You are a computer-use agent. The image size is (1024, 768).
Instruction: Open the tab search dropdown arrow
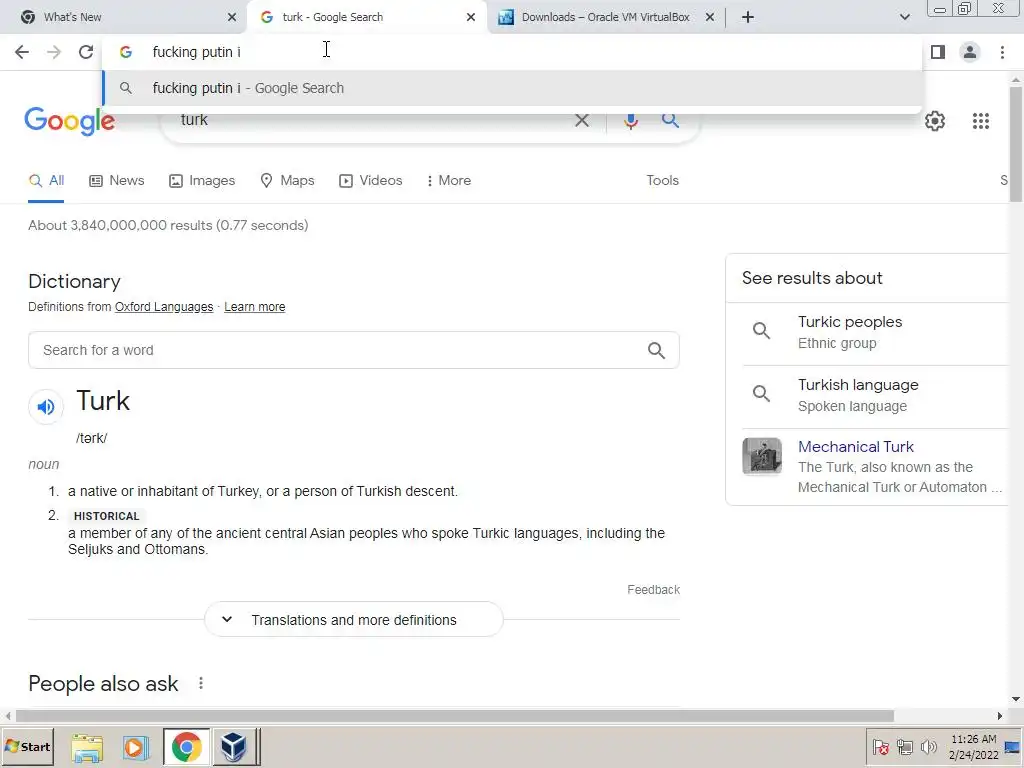904,17
